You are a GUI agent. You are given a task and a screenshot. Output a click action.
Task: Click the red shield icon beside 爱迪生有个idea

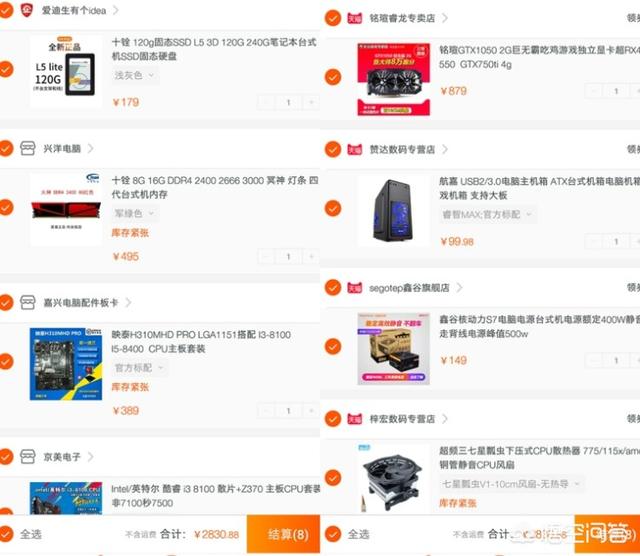coord(27,10)
